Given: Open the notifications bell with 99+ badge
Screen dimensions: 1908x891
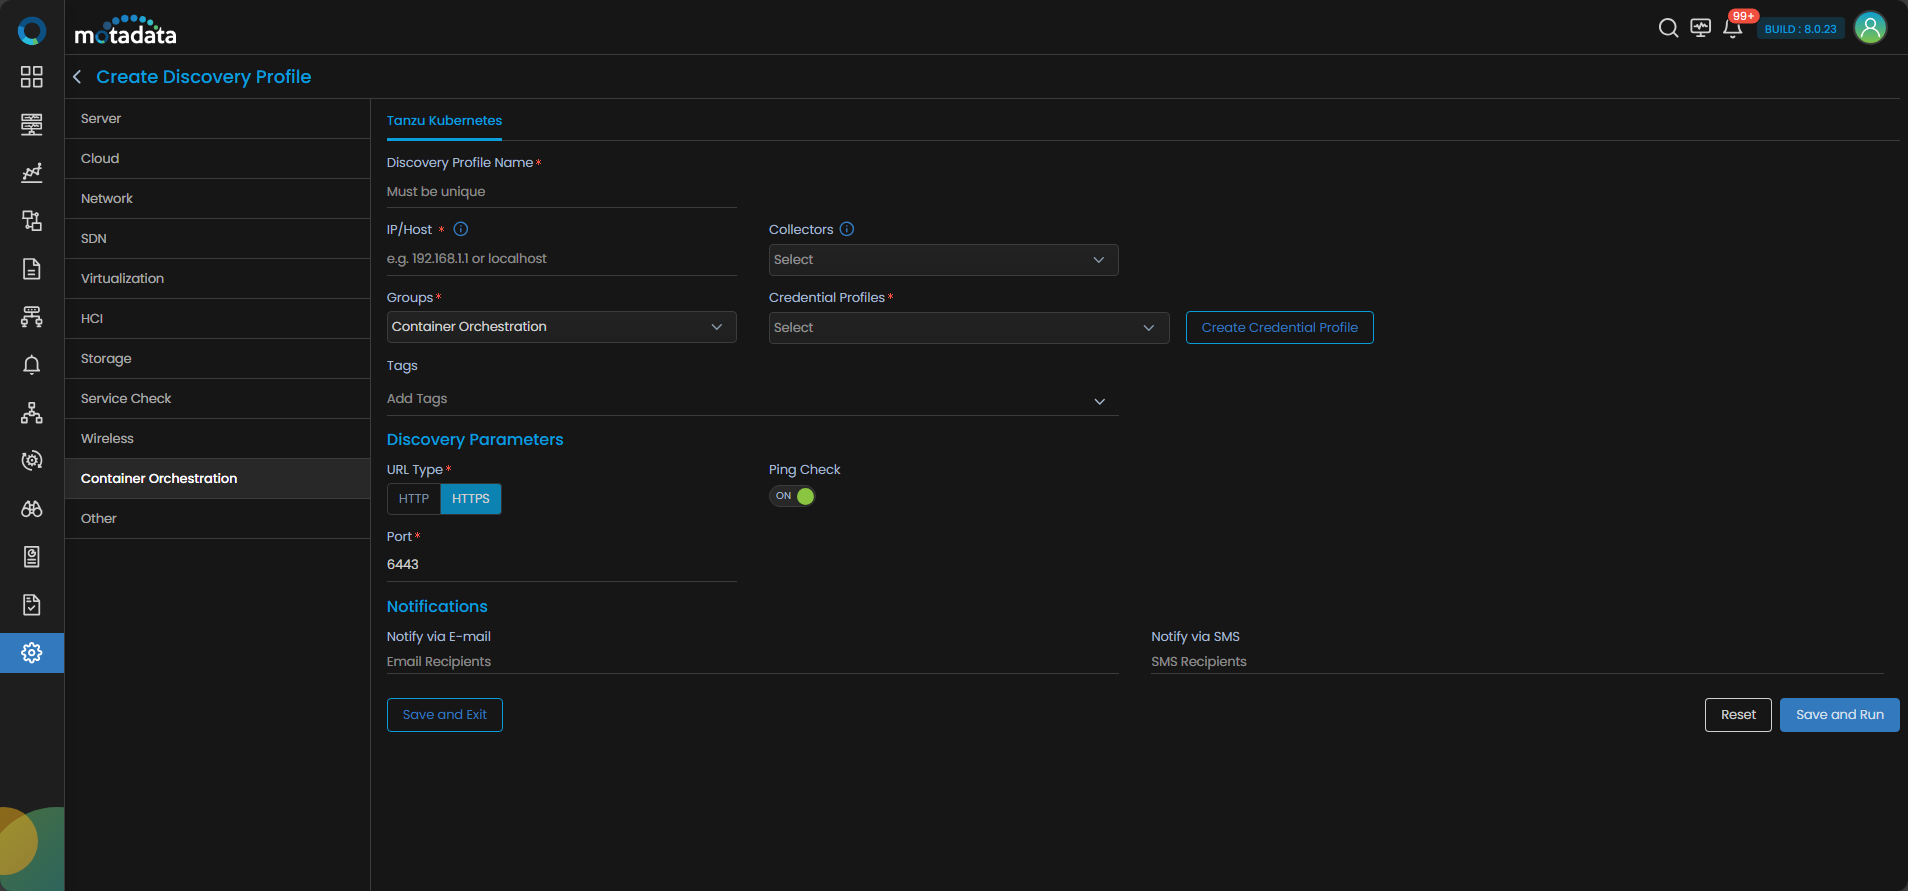Looking at the screenshot, I should click(1733, 28).
